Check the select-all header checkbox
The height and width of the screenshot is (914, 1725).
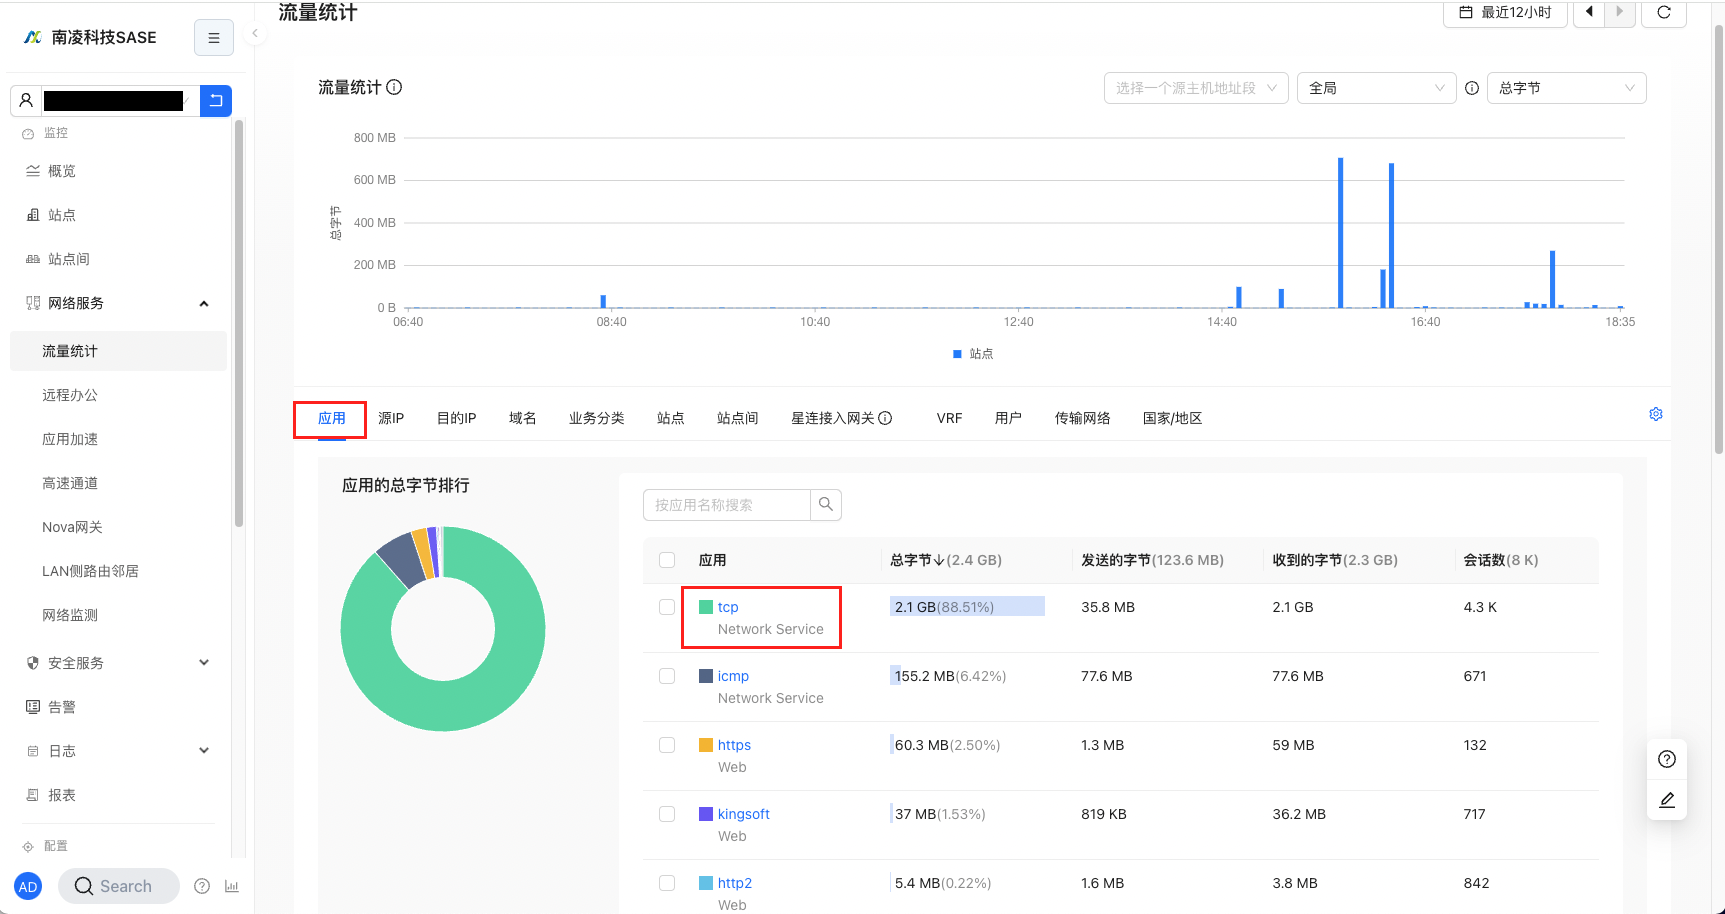point(667,560)
